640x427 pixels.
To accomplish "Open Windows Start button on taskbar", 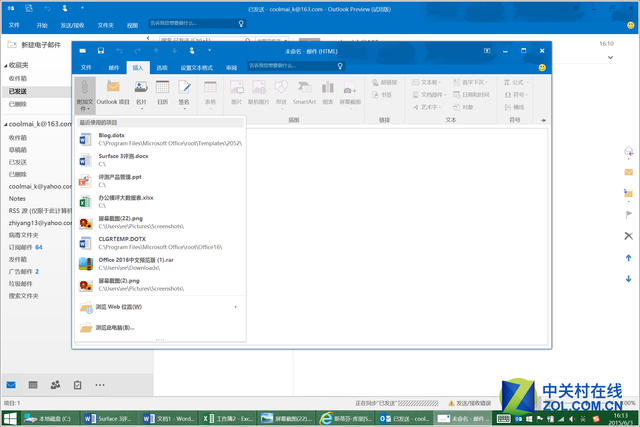I will coord(10,418).
